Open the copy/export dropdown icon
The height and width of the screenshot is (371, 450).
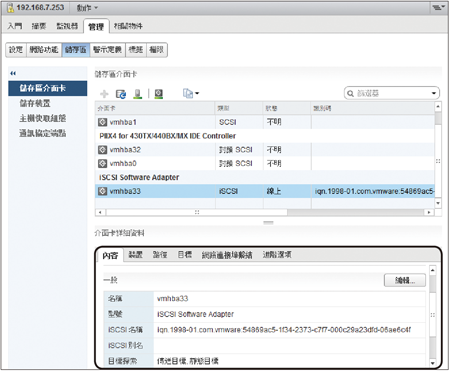click(x=191, y=94)
